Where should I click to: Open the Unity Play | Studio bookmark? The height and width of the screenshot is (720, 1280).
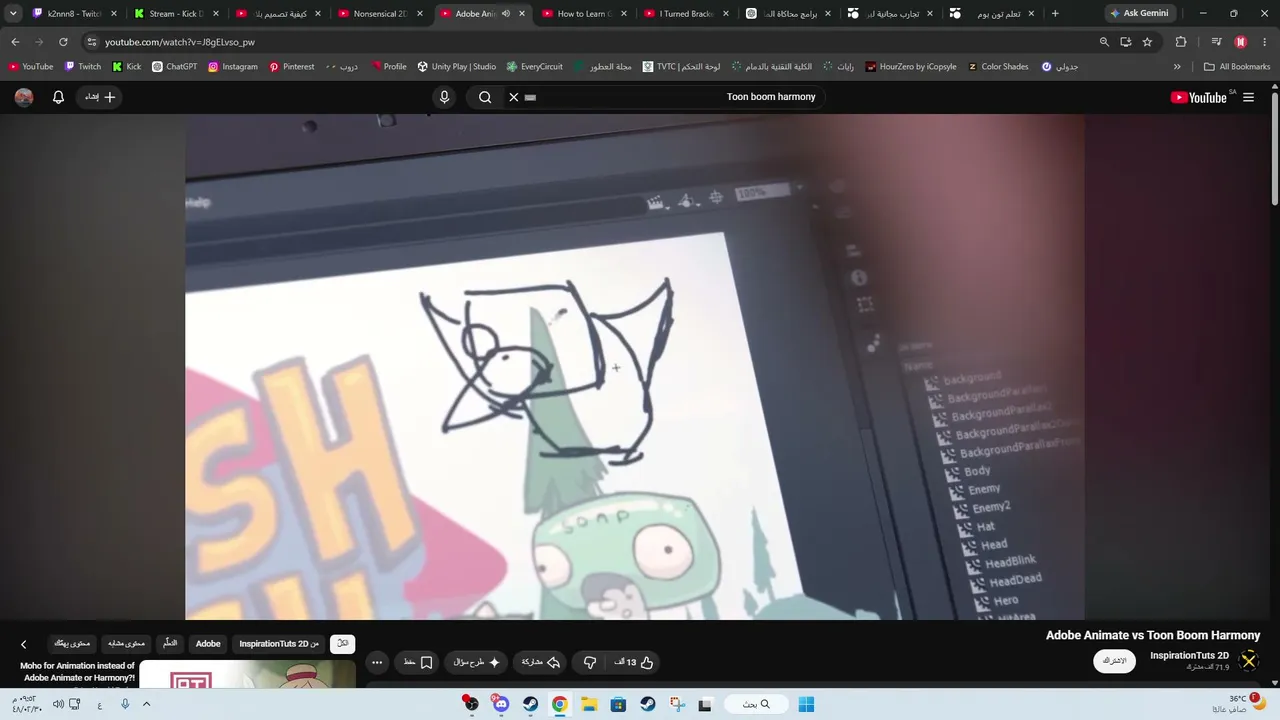(x=457, y=67)
